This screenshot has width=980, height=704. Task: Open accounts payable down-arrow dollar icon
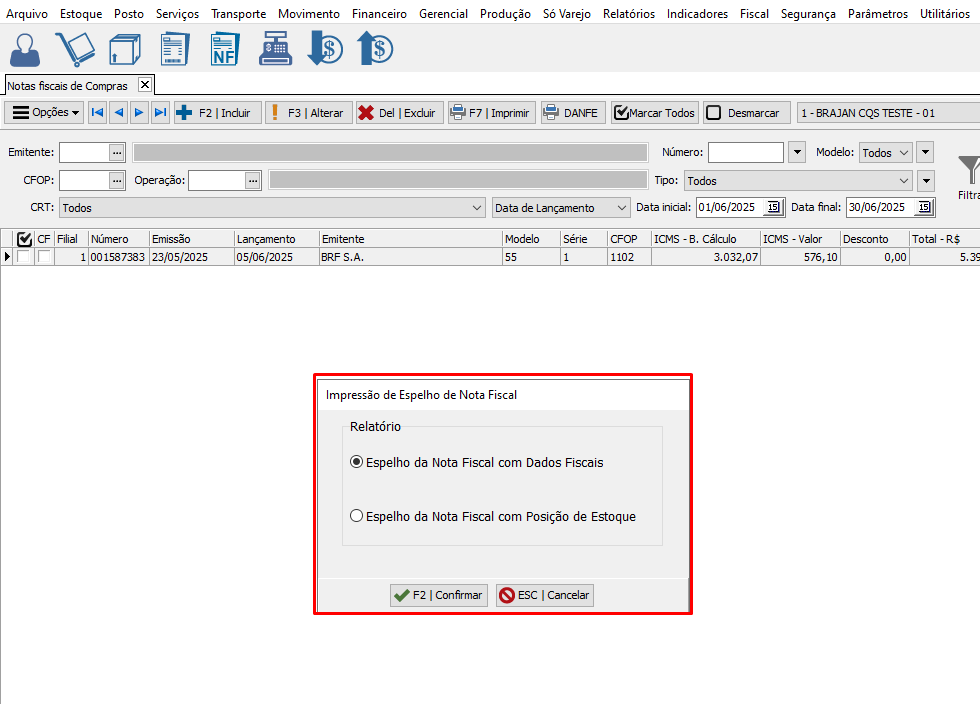point(325,48)
